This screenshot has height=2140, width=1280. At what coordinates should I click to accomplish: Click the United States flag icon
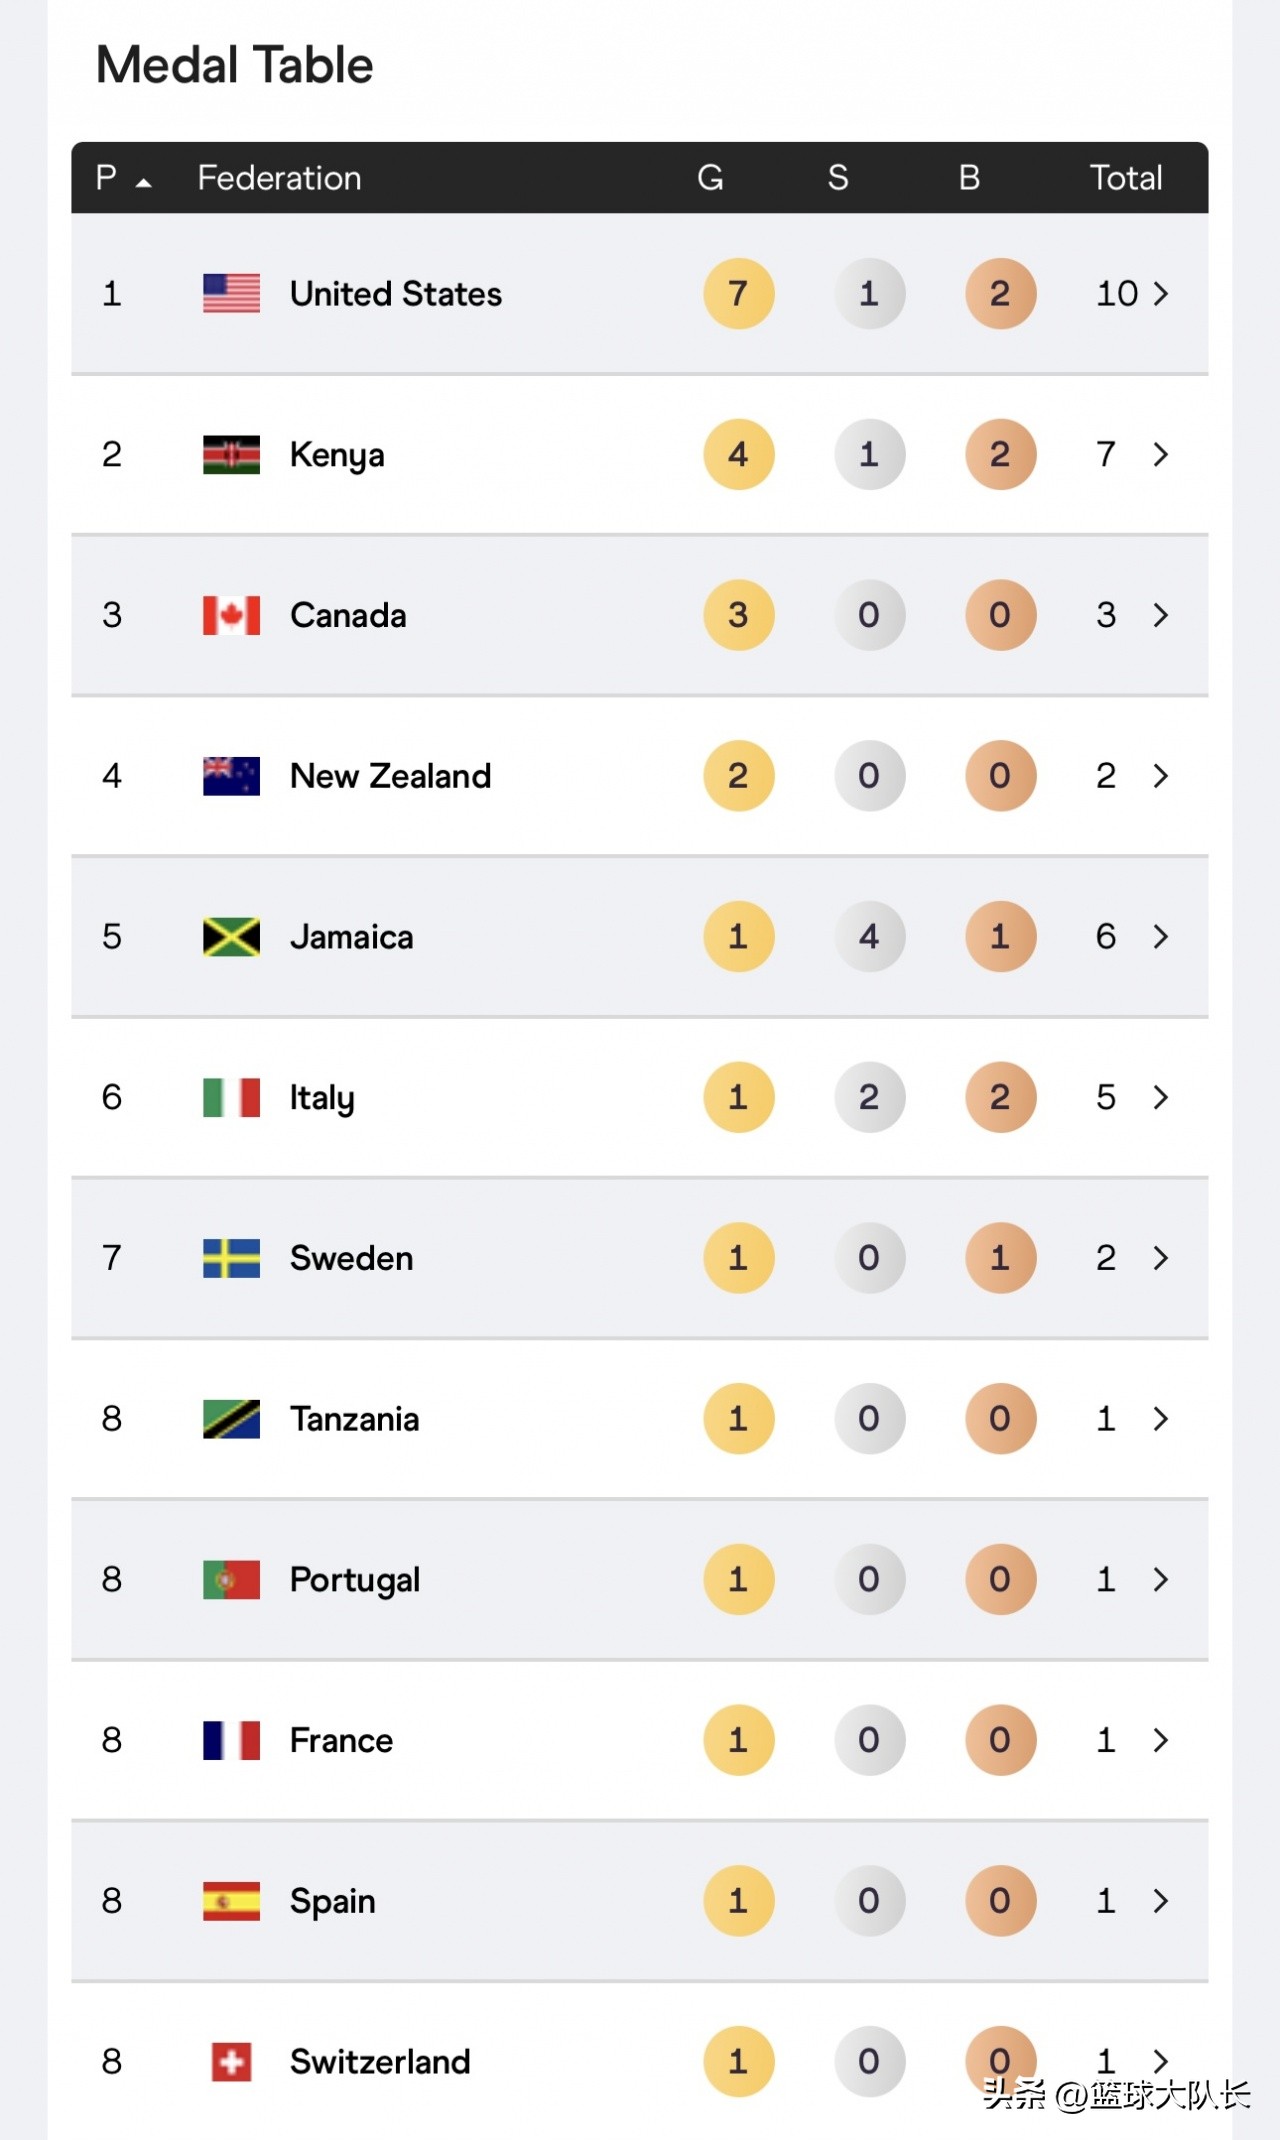click(x=231, y=293)
